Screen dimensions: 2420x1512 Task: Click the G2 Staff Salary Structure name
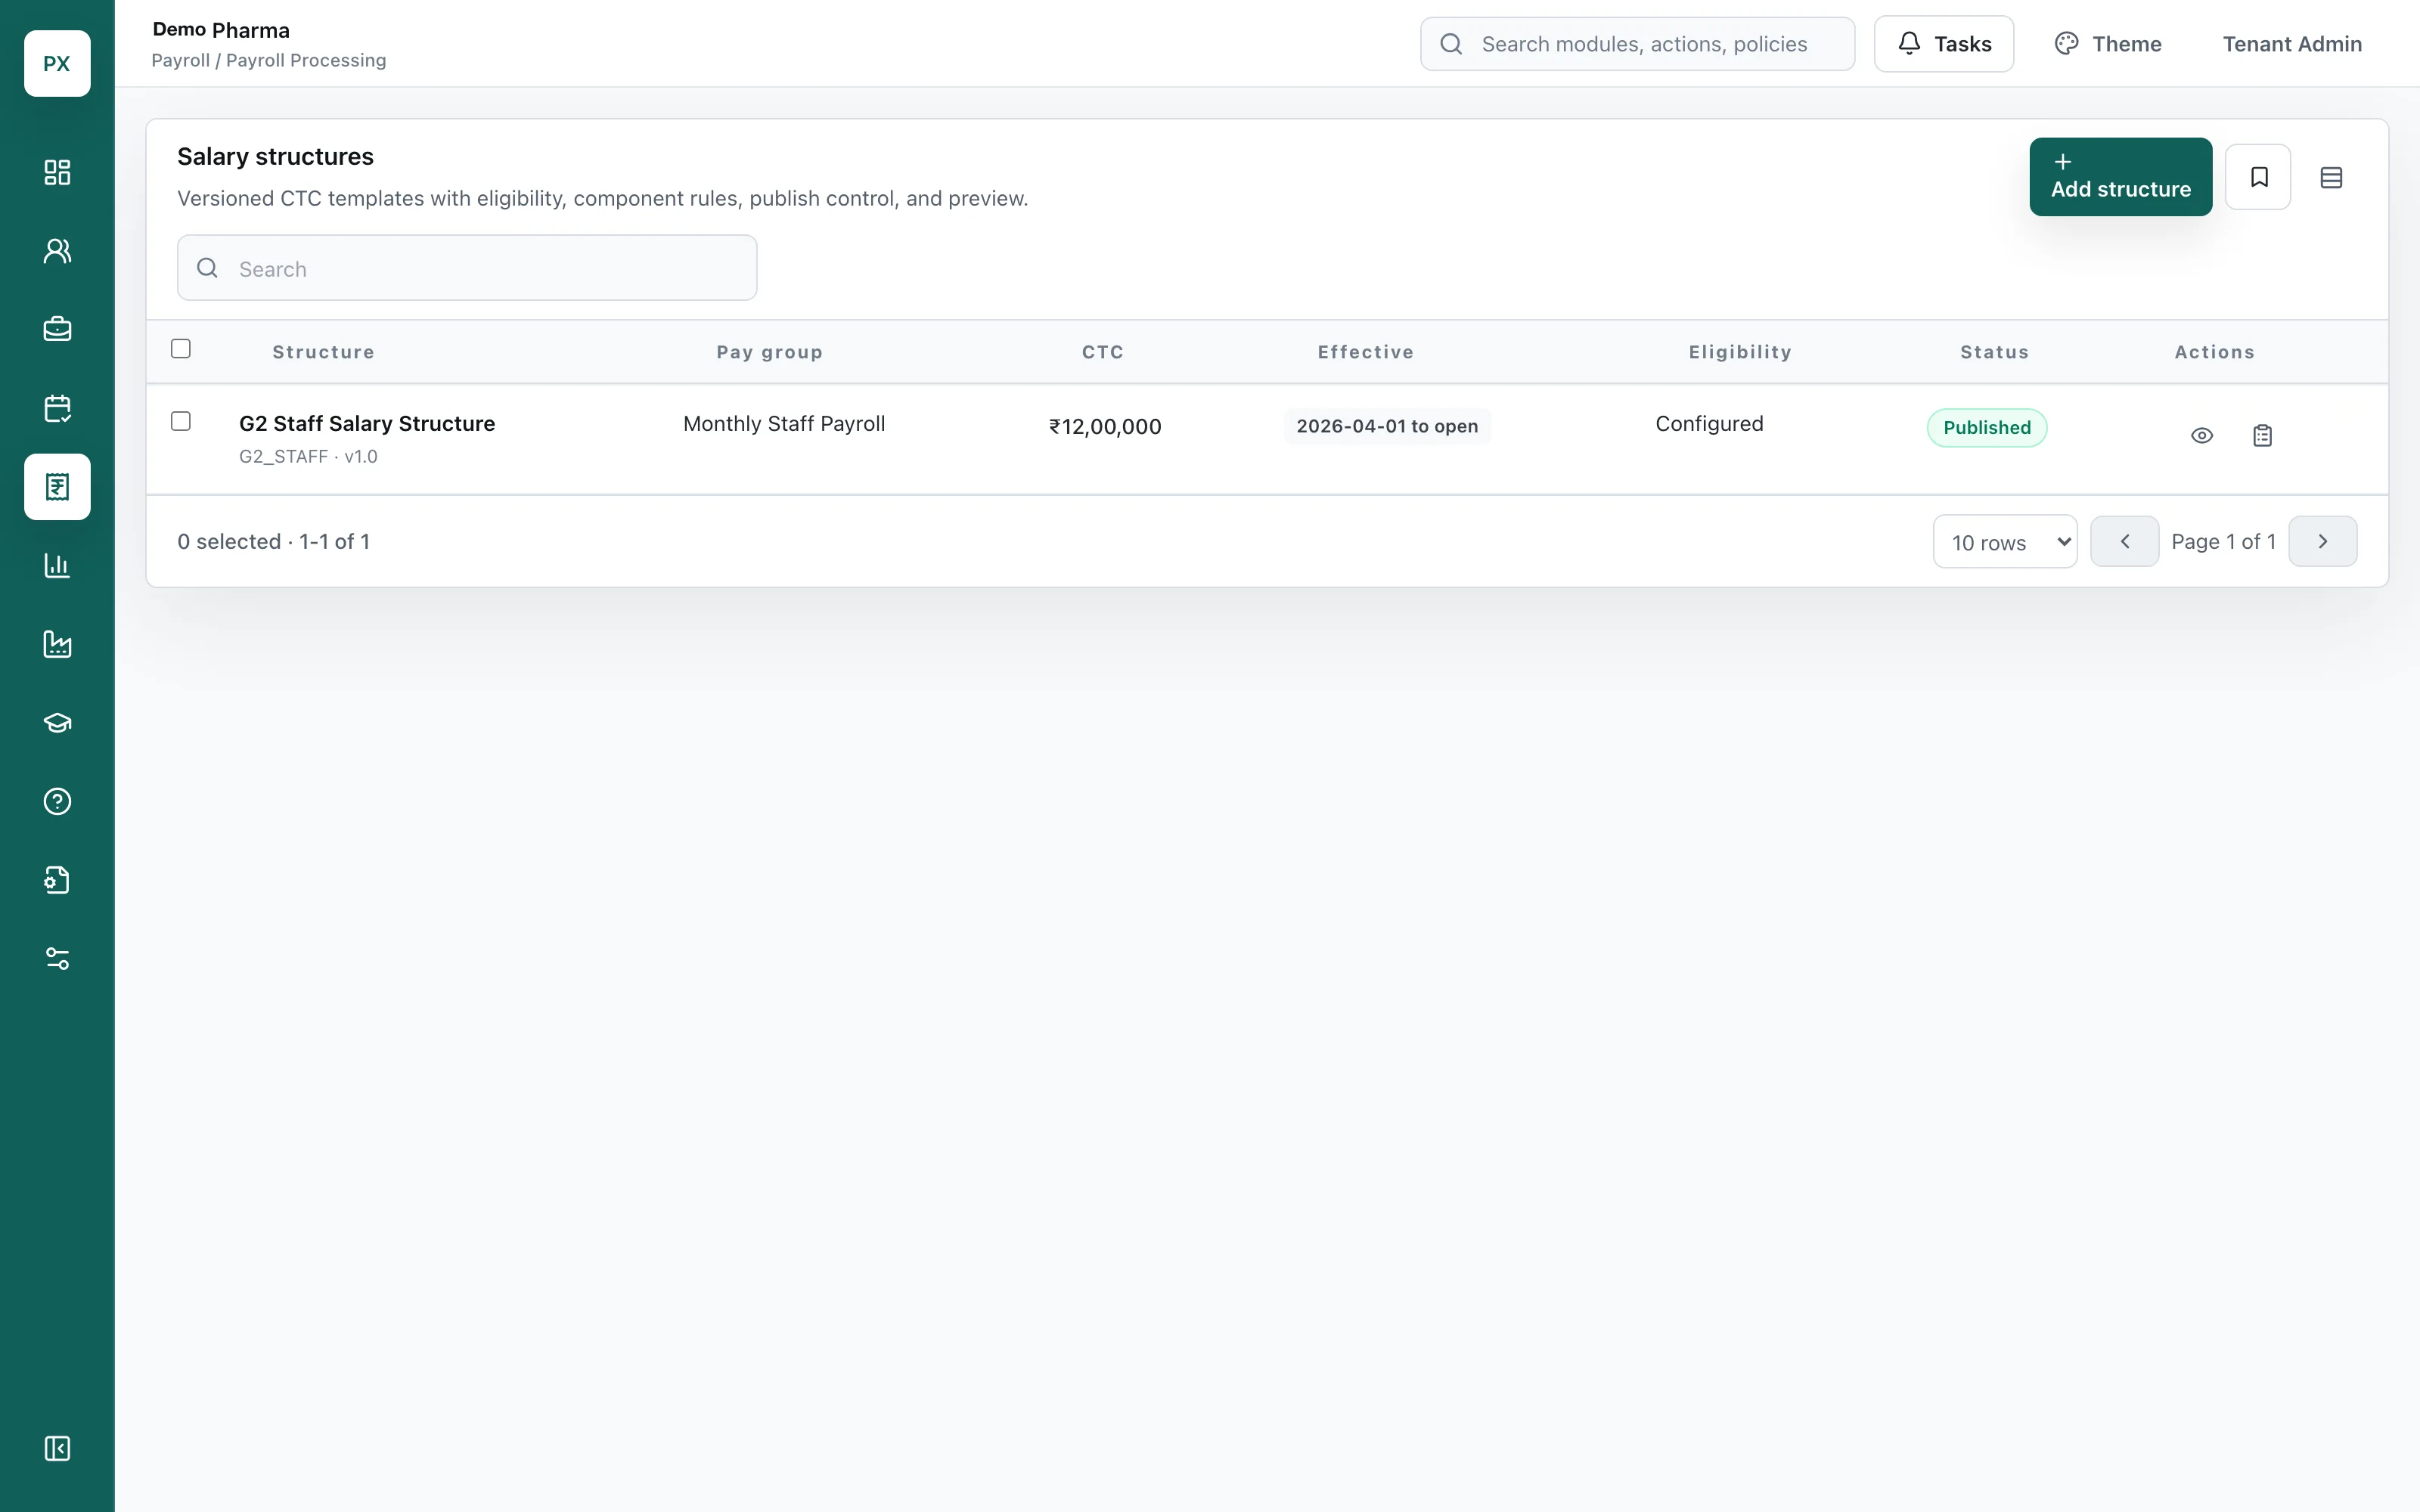click(x=367, y=424)
